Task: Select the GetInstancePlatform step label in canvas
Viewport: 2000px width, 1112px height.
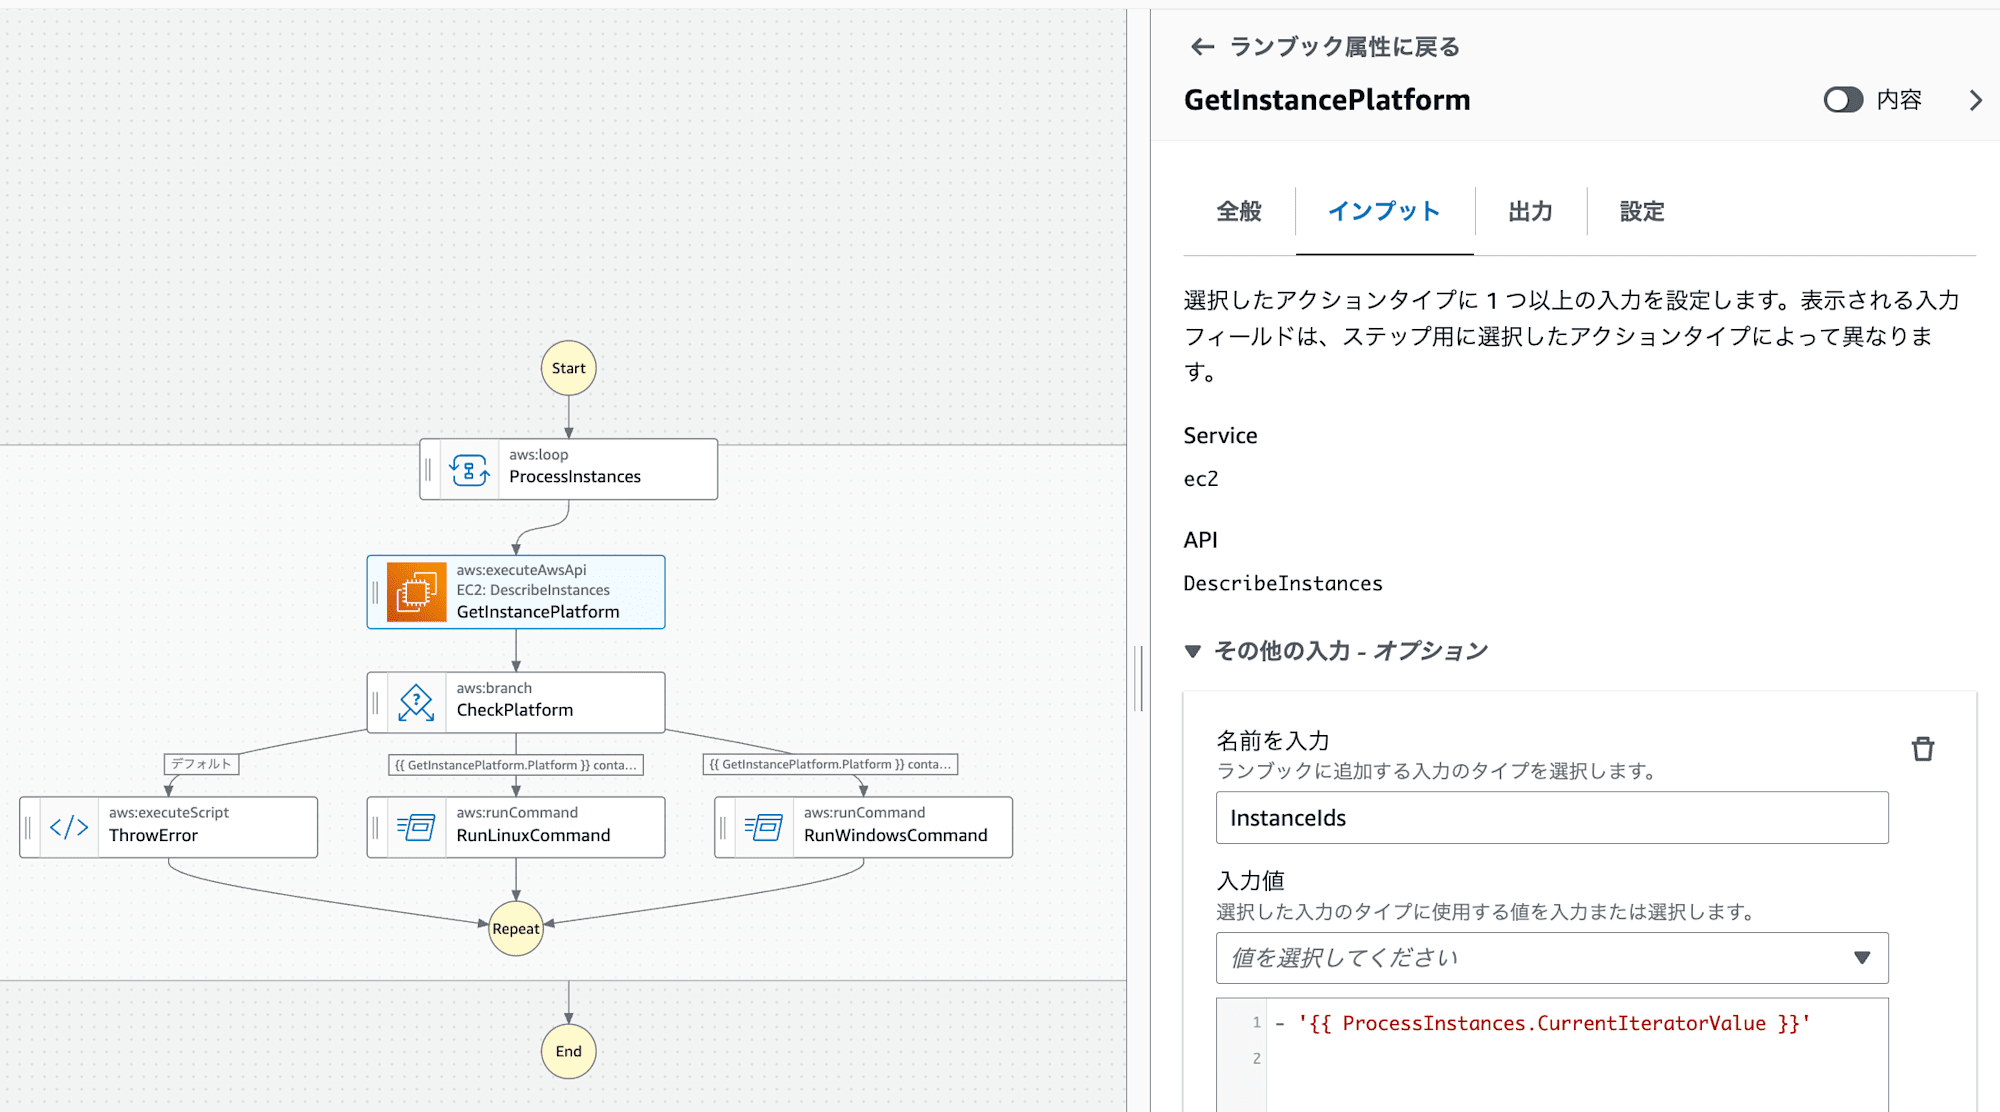Action: click(538, 612)
